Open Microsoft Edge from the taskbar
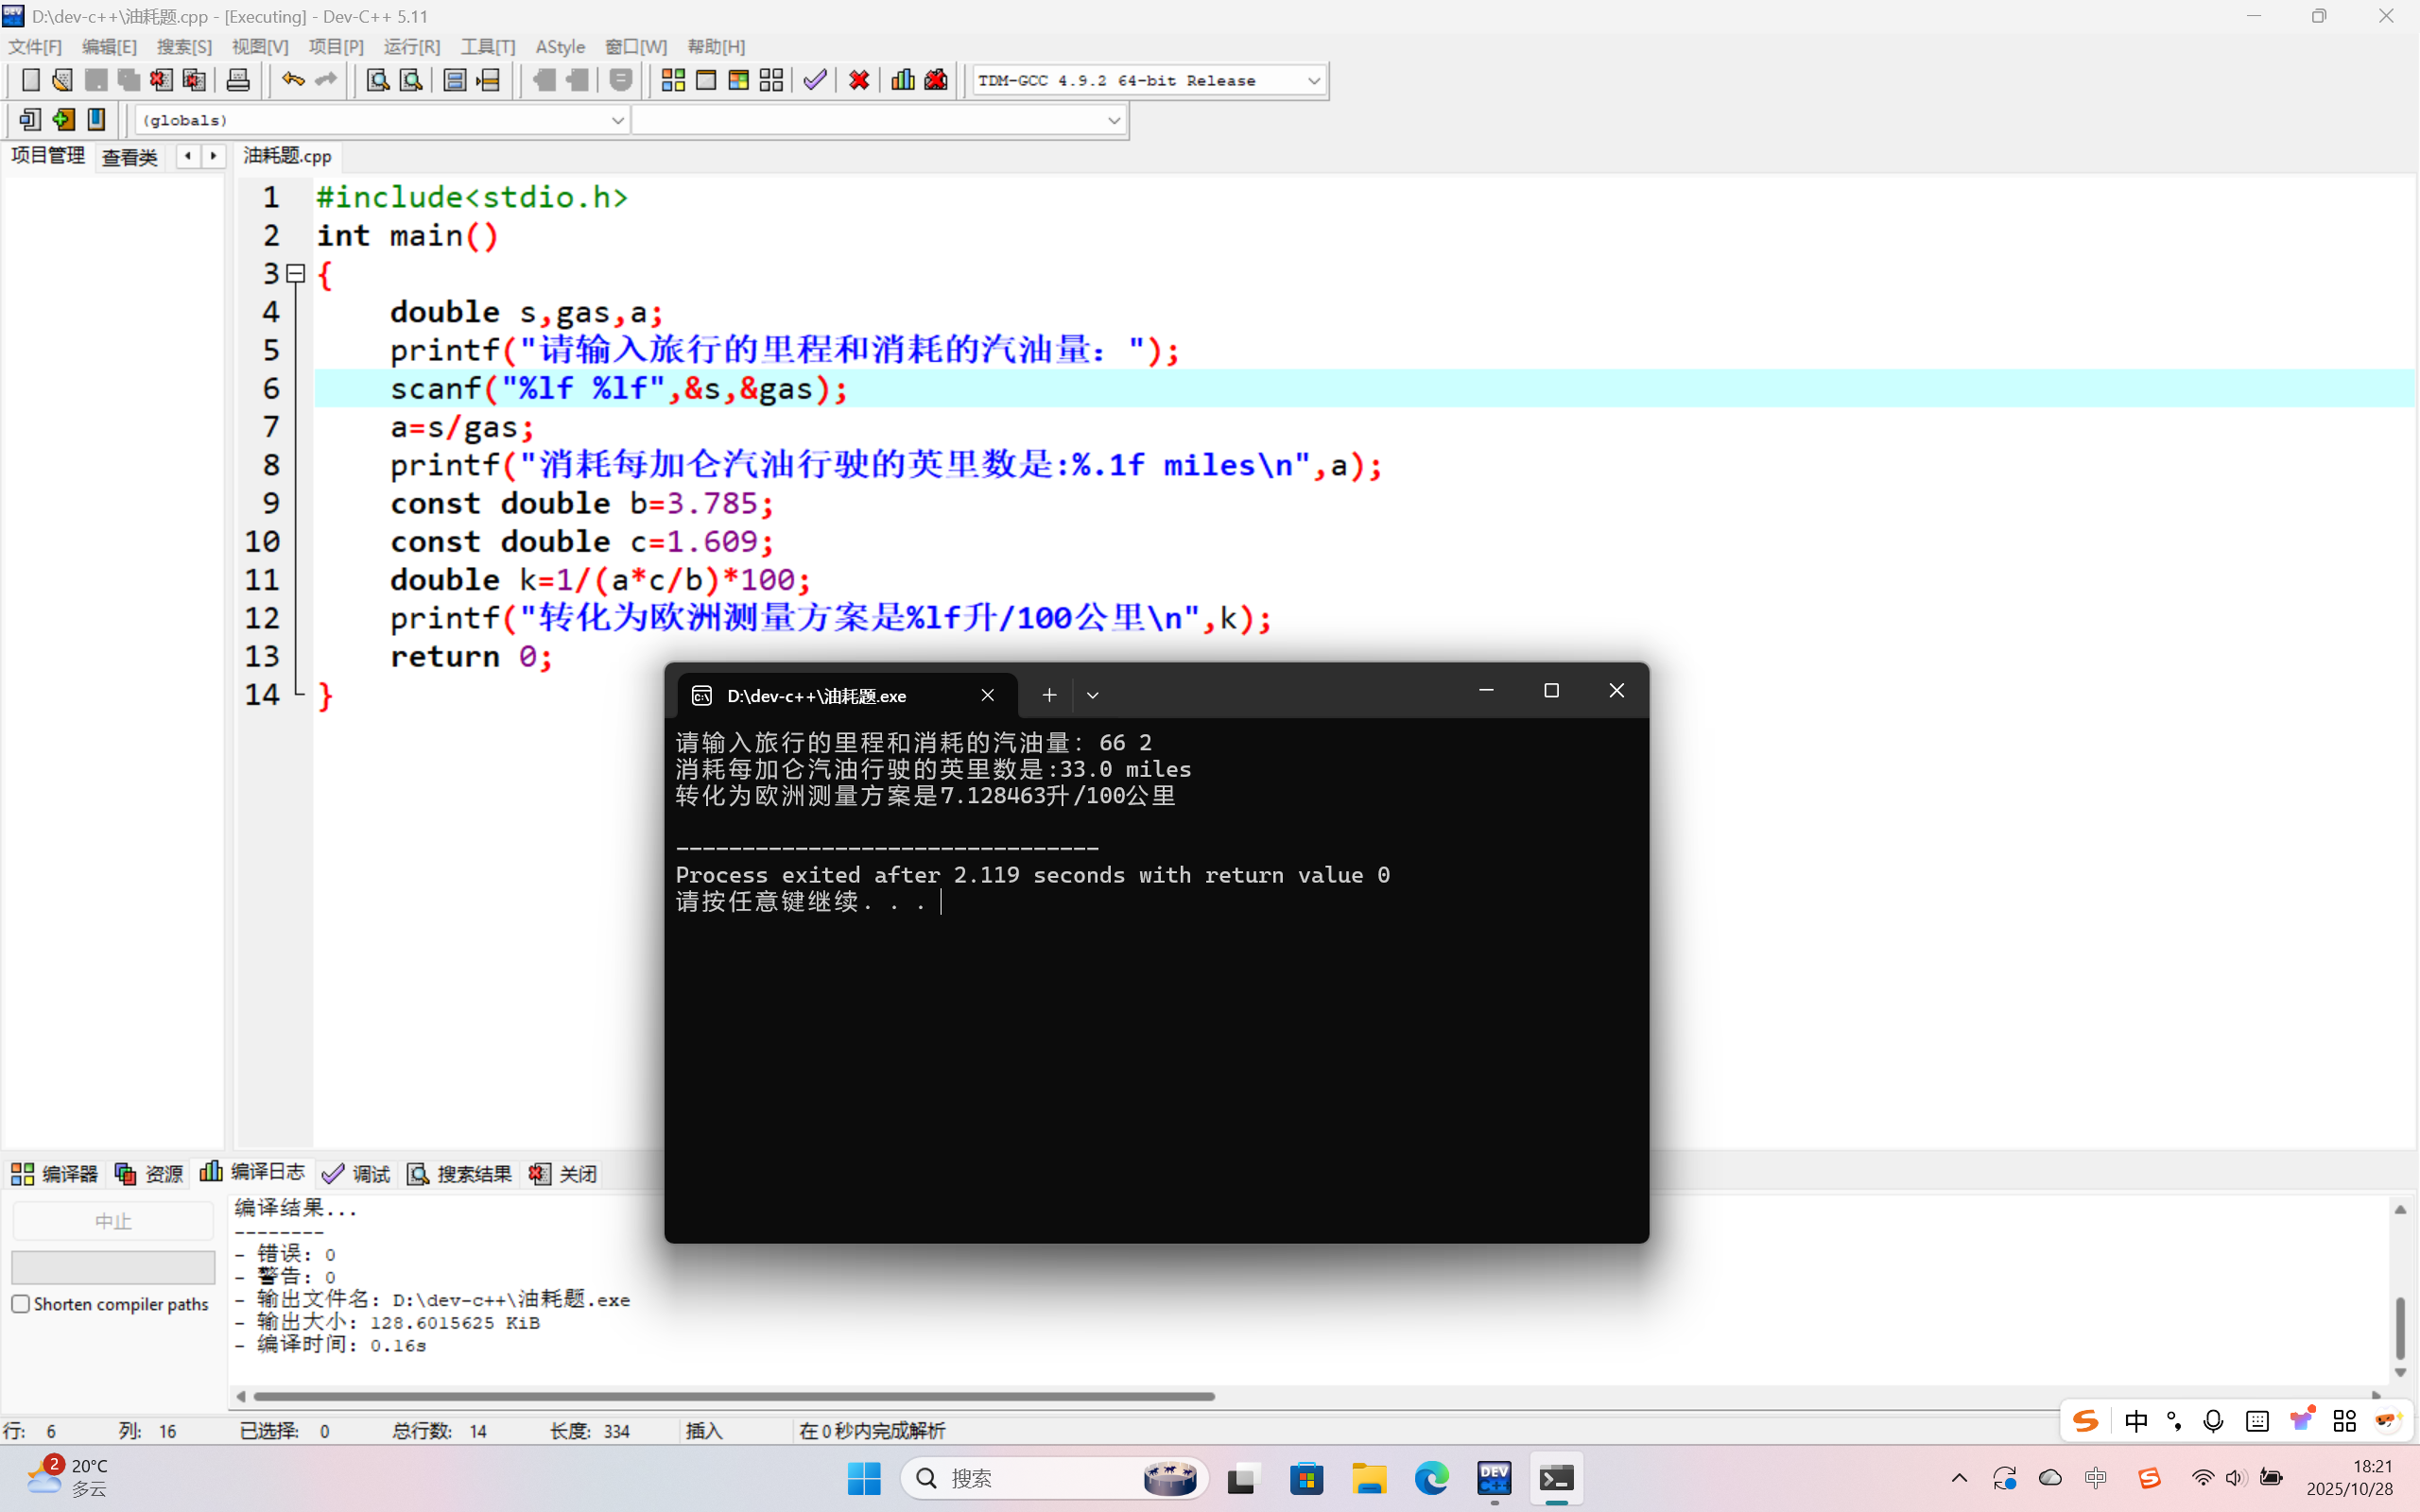This screenshot has height=1512, width=2420. [1431, 1477]
